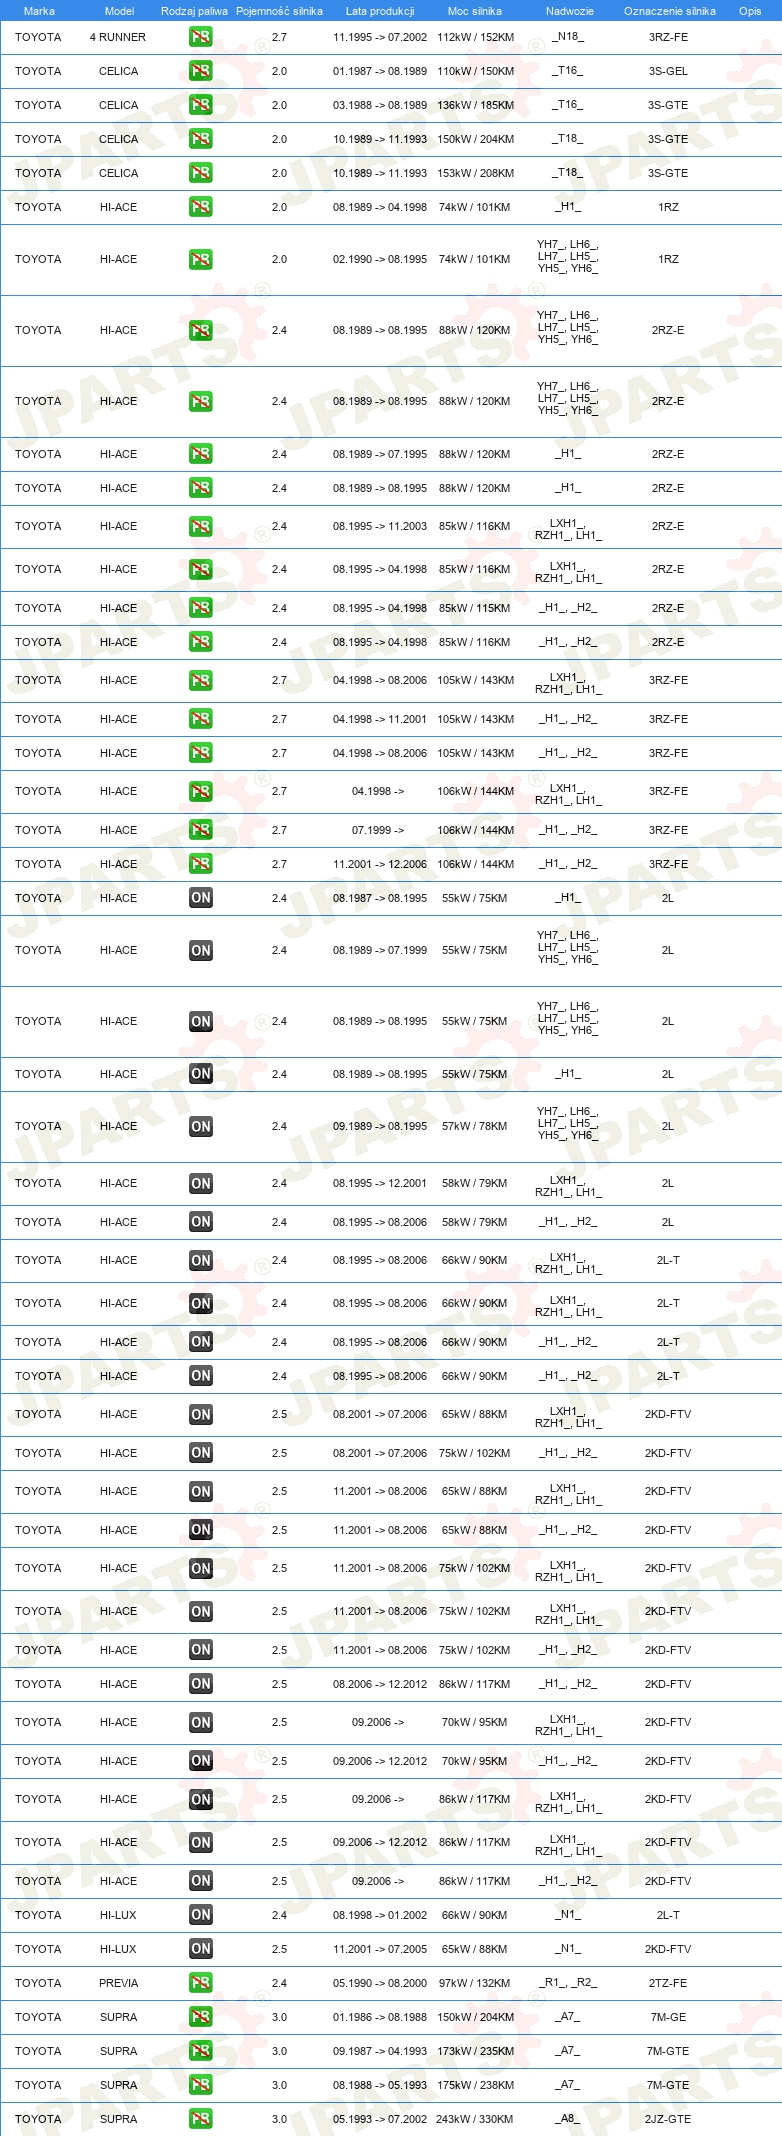Click the petrol icon in the SUPRA 173kW / 235KM row
Viewport: 782px width, 2136px height.
coord(201,2051)
